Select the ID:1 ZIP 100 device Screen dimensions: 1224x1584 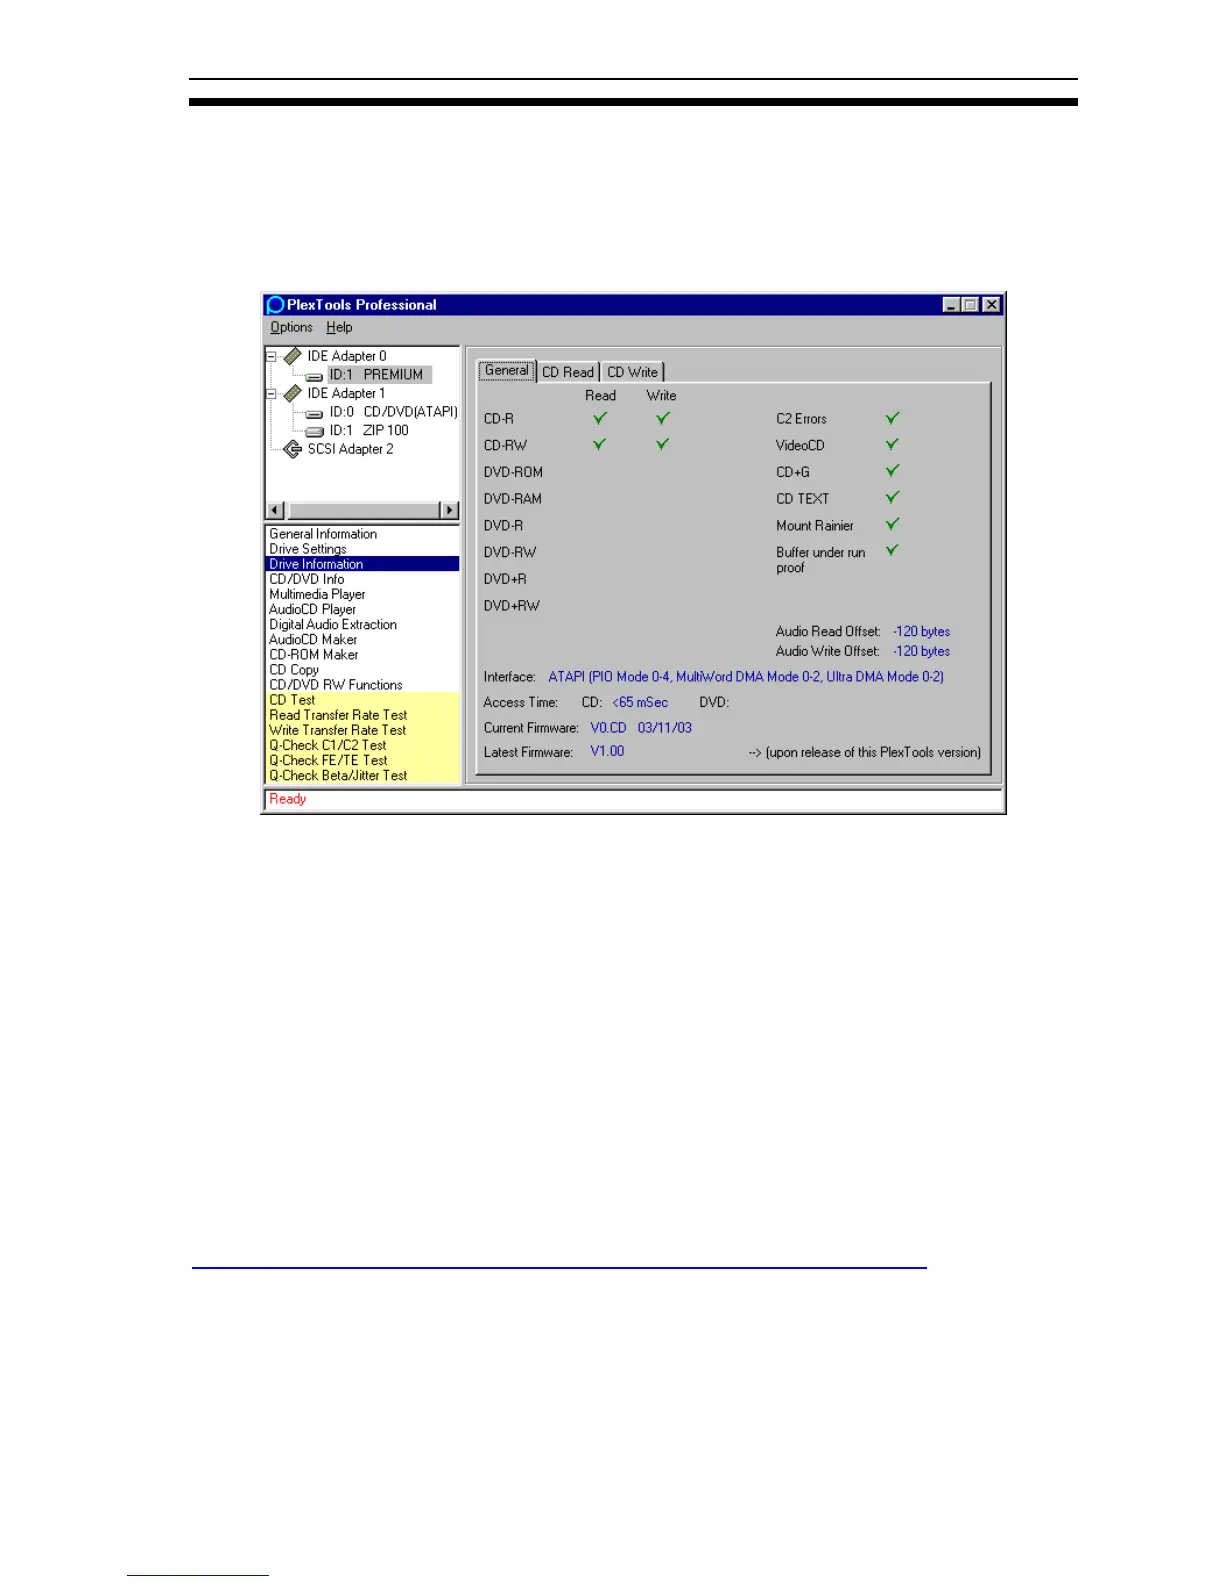click(369, 431)
